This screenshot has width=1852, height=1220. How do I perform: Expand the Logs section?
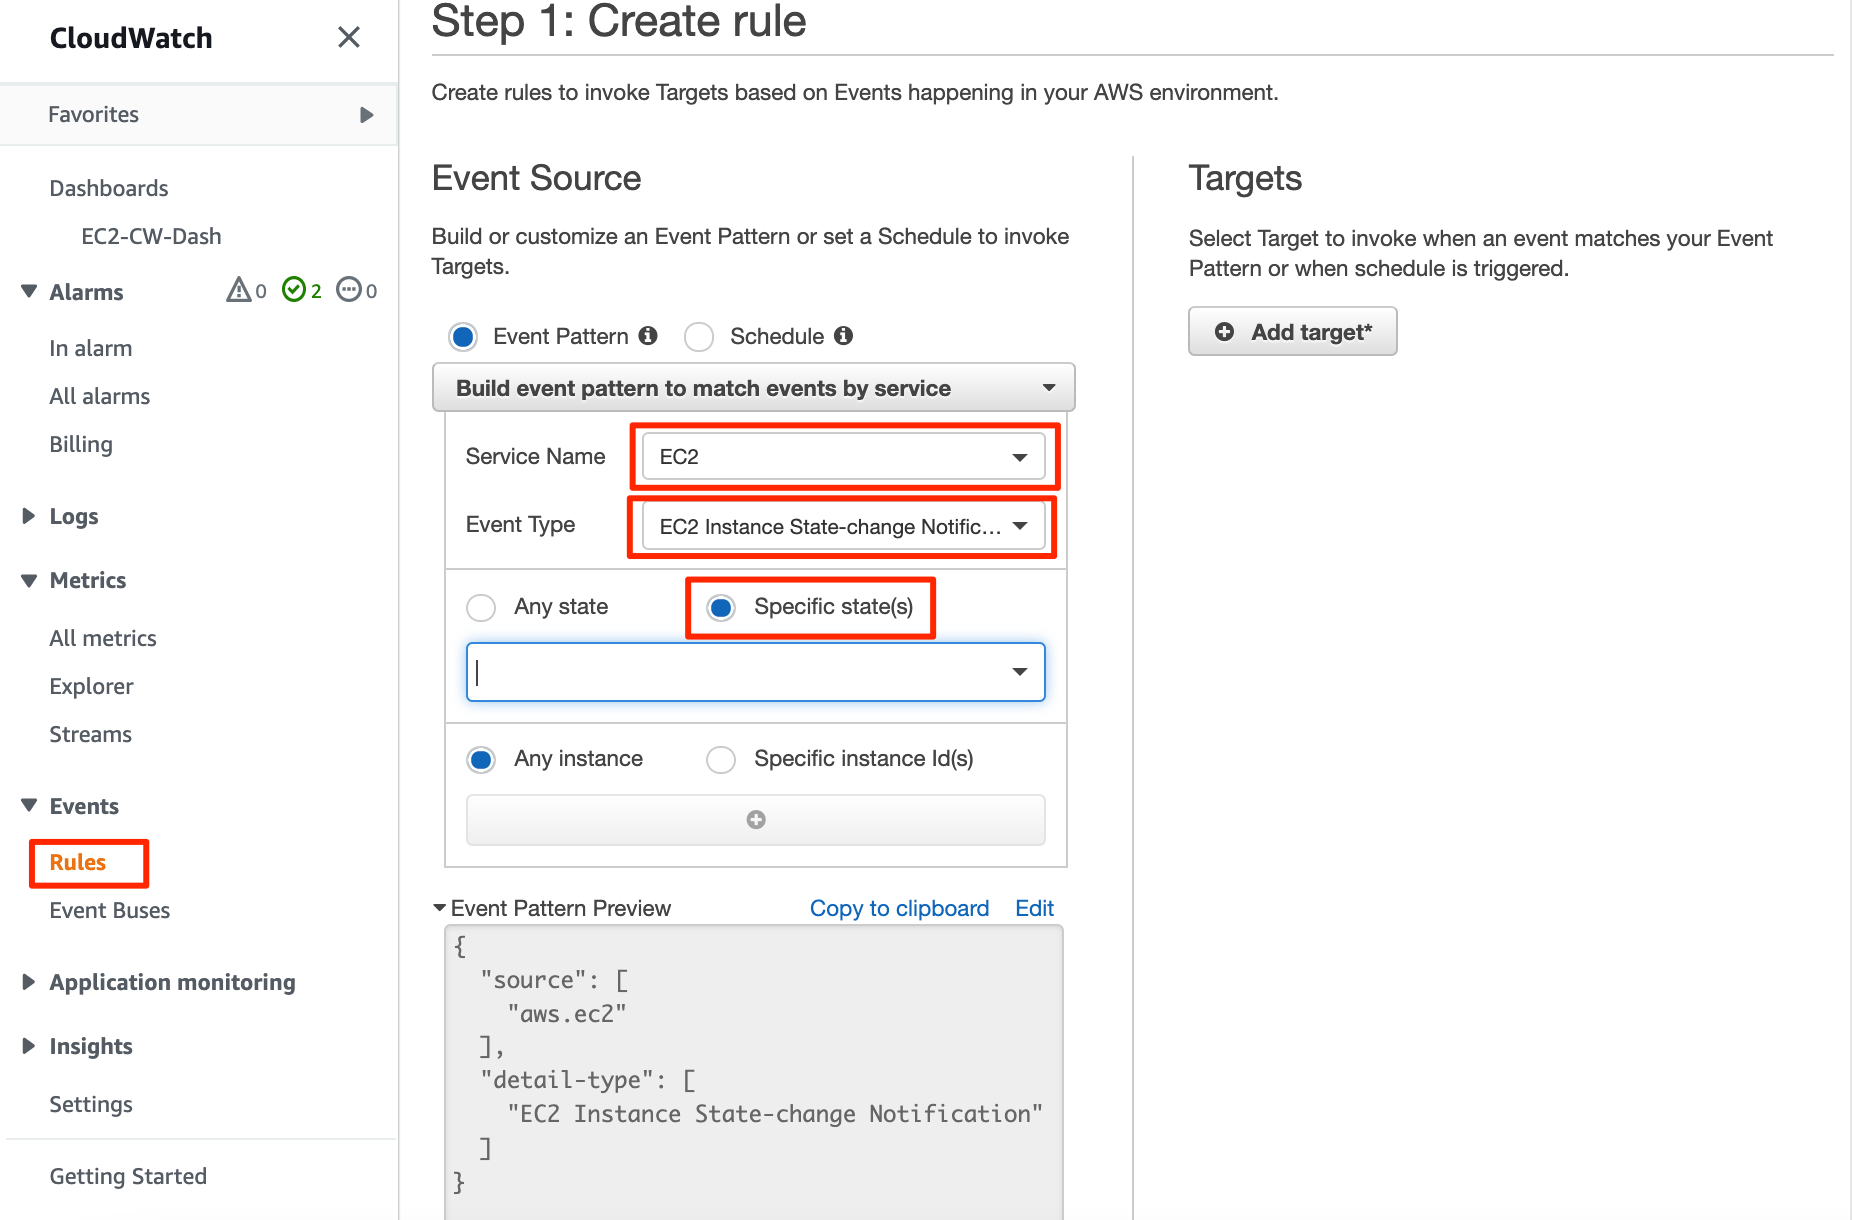[x=29, y=516]
